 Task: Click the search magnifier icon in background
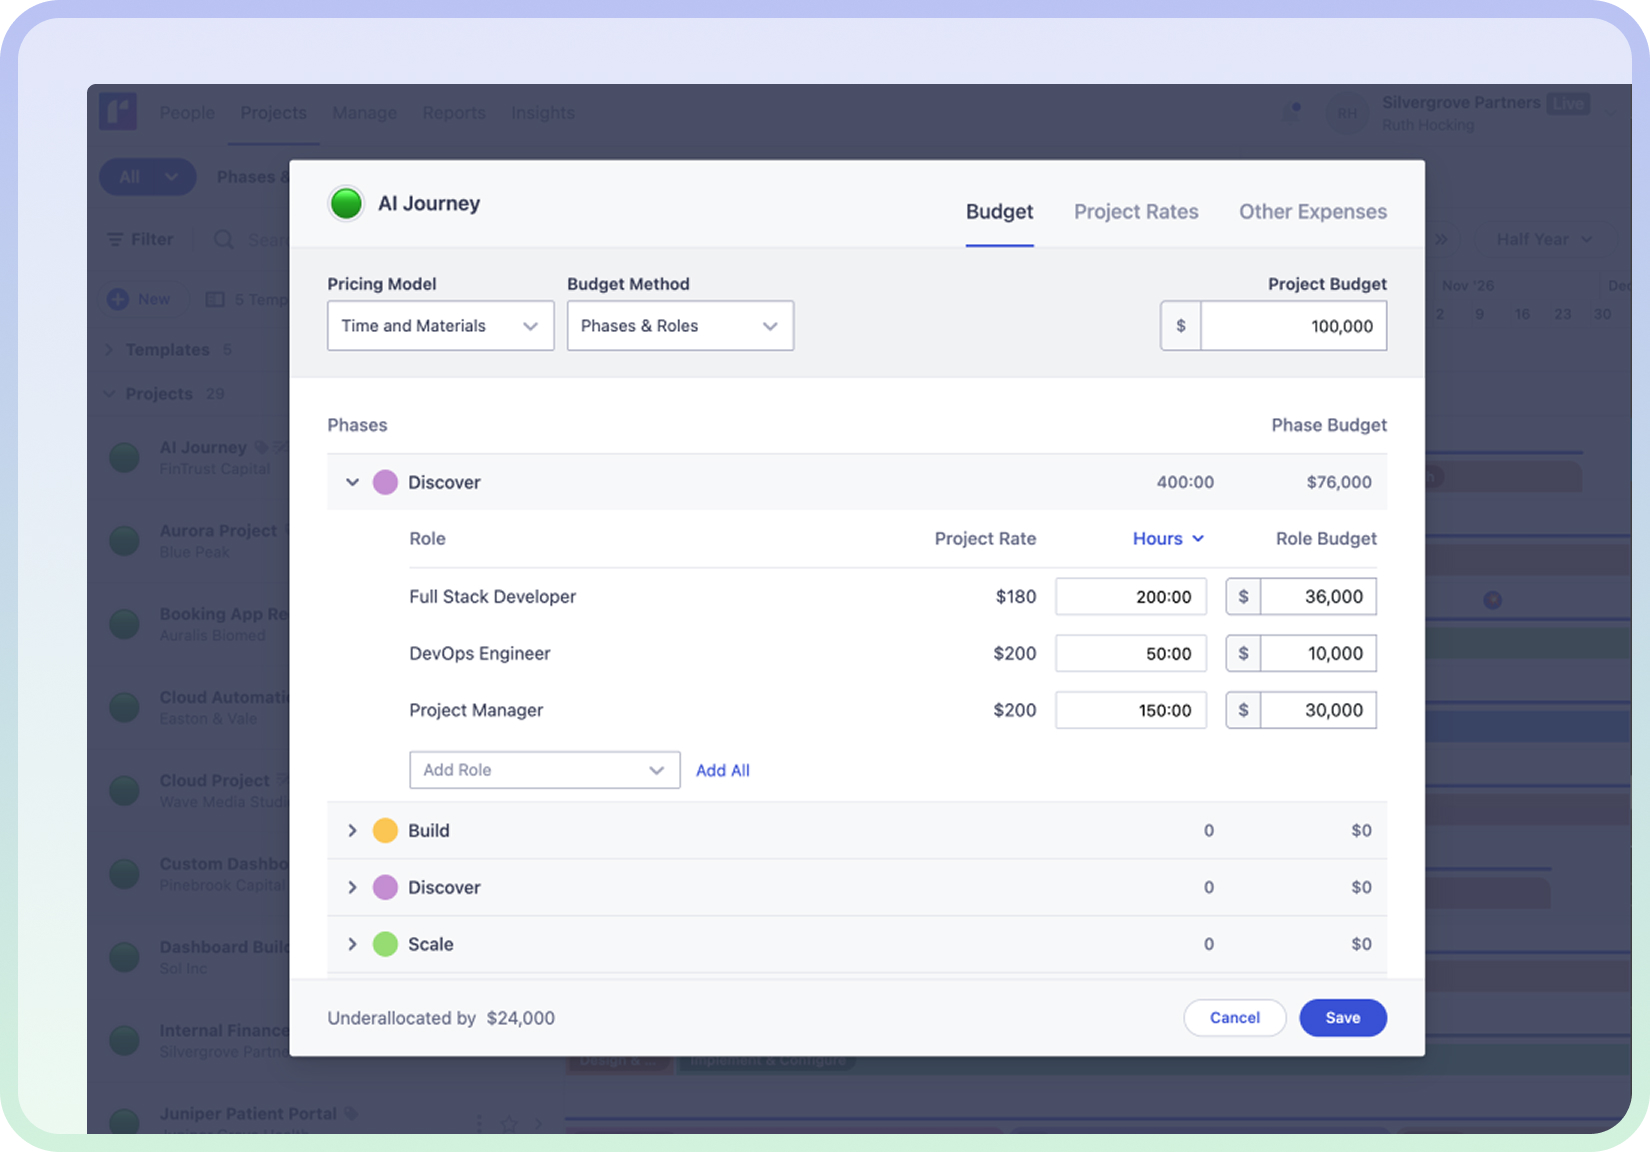click(224, 240)
